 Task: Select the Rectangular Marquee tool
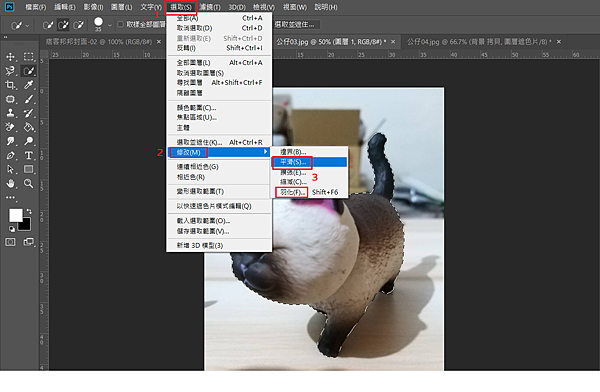[29, 57]
